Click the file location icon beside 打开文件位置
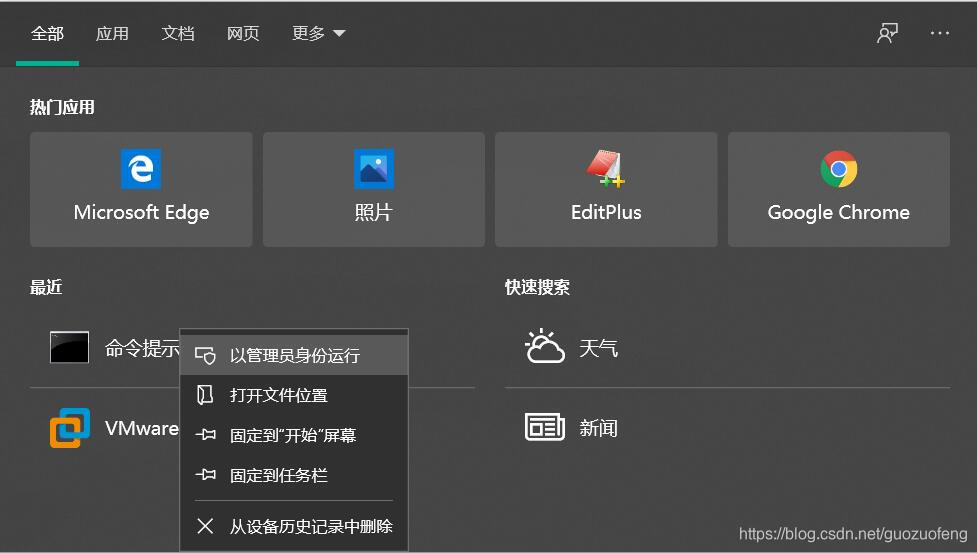The height and width of the screenshot is (553, 977). 205,395
